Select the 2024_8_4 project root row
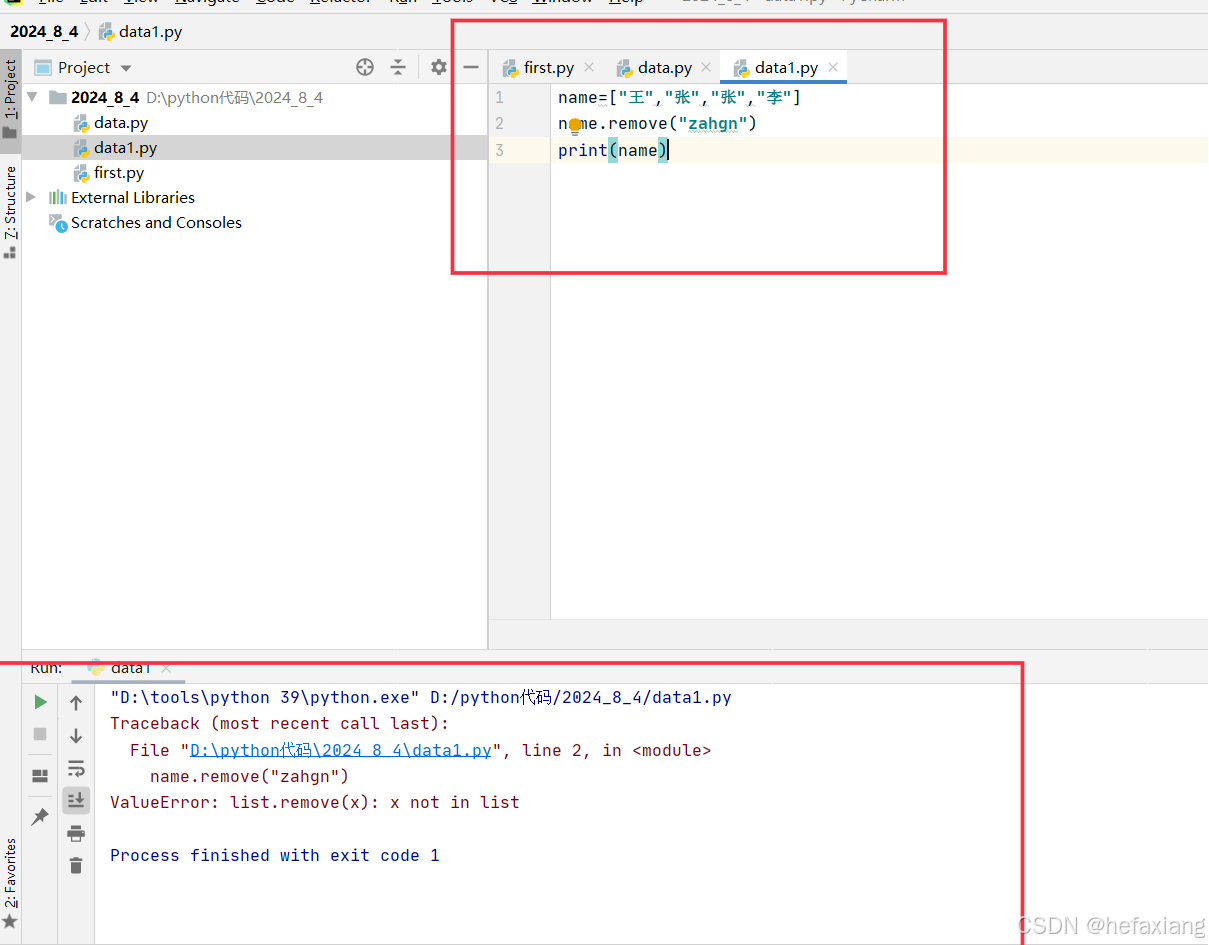 (x=254, y=97)
